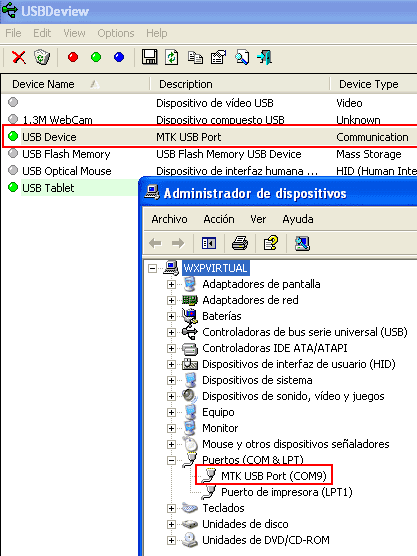Select MTK USB Port (COM9) tree item
417x556 pixels.
pyautogui.click(x=273, y=476)
